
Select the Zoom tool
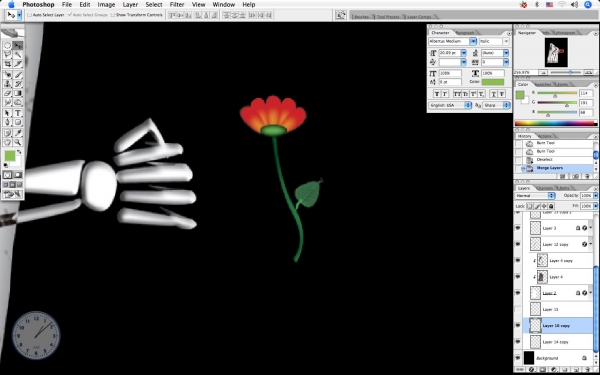click(18, 142)
